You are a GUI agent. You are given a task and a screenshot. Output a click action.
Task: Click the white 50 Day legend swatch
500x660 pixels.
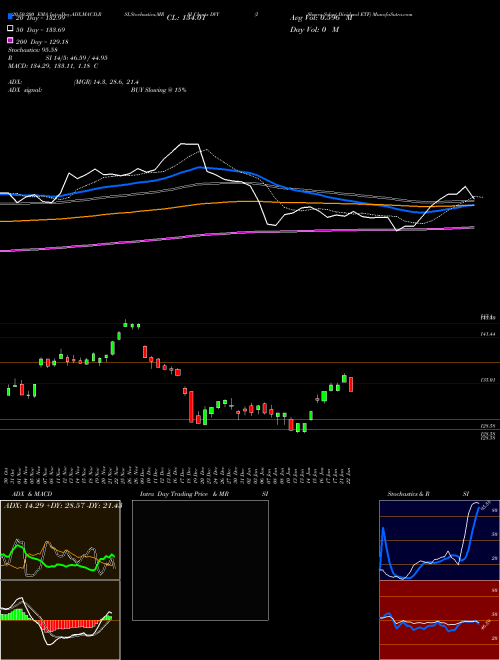(x=10, y=29)
